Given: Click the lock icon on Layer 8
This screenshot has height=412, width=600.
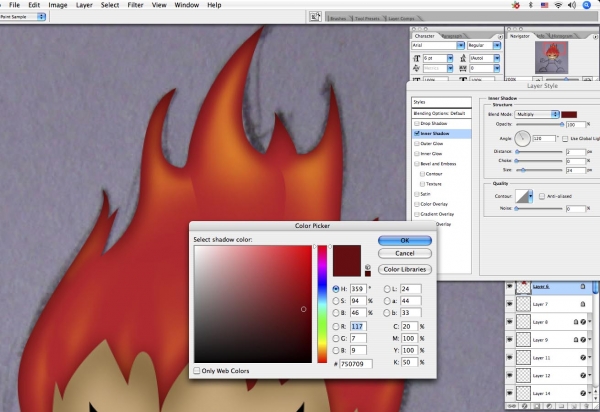Looking at the screenshot, I should click(x=576, y=322).
